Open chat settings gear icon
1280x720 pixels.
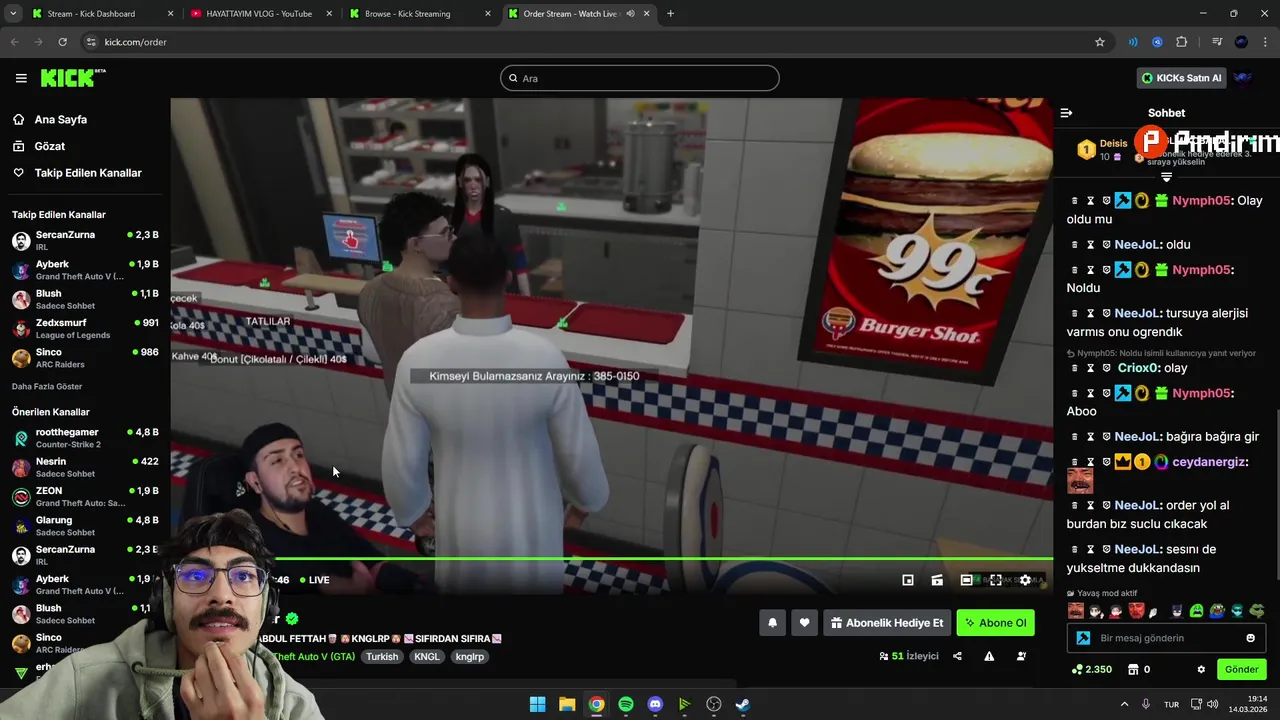click(1201, 670)
